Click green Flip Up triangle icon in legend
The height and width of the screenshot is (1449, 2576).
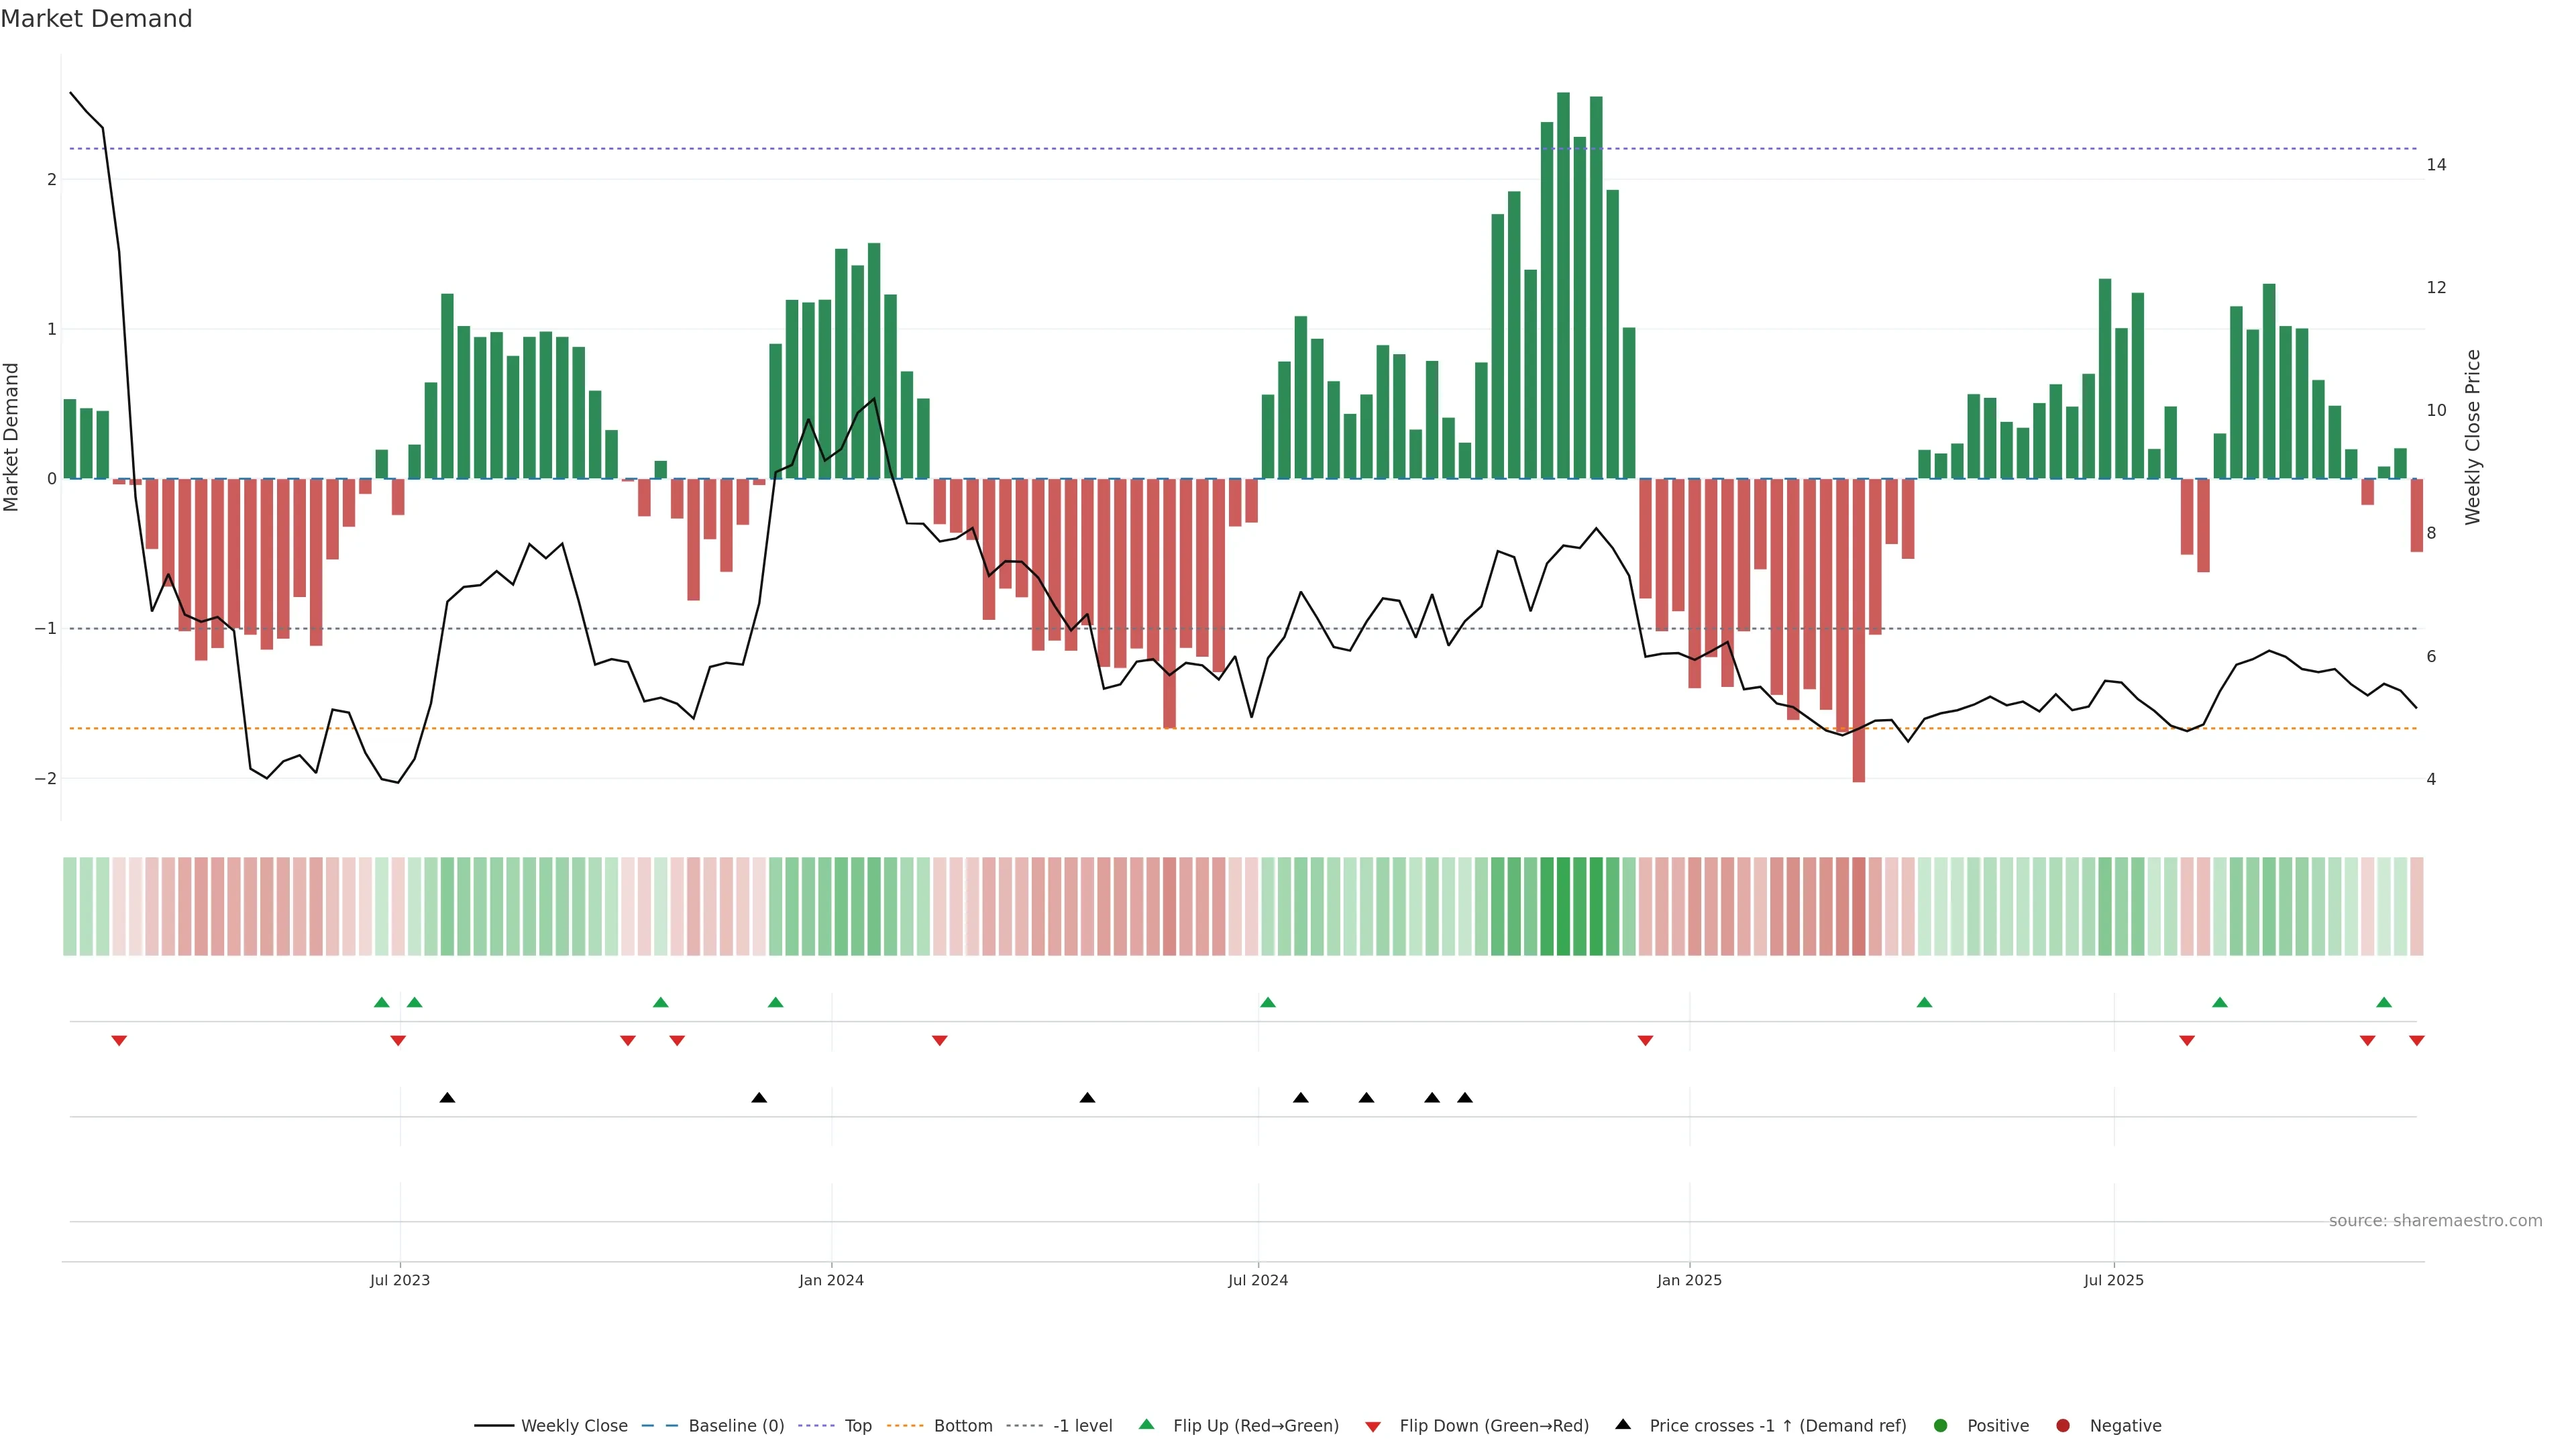tap(1147, 1425)
